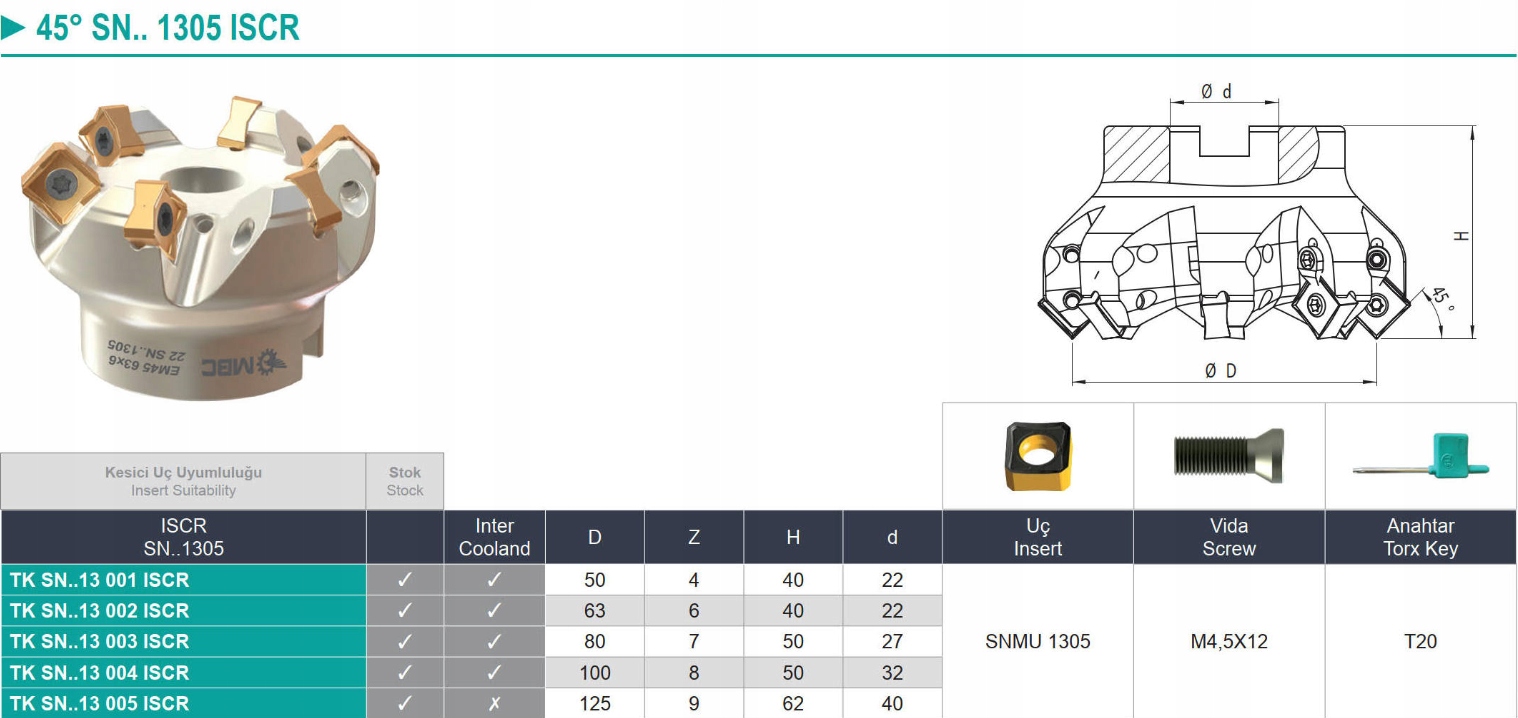Click the "ISCR SN..1305" column header
Image resolution: width=1518 pixels, height=718 pixels.
click(x=183, y=537)
